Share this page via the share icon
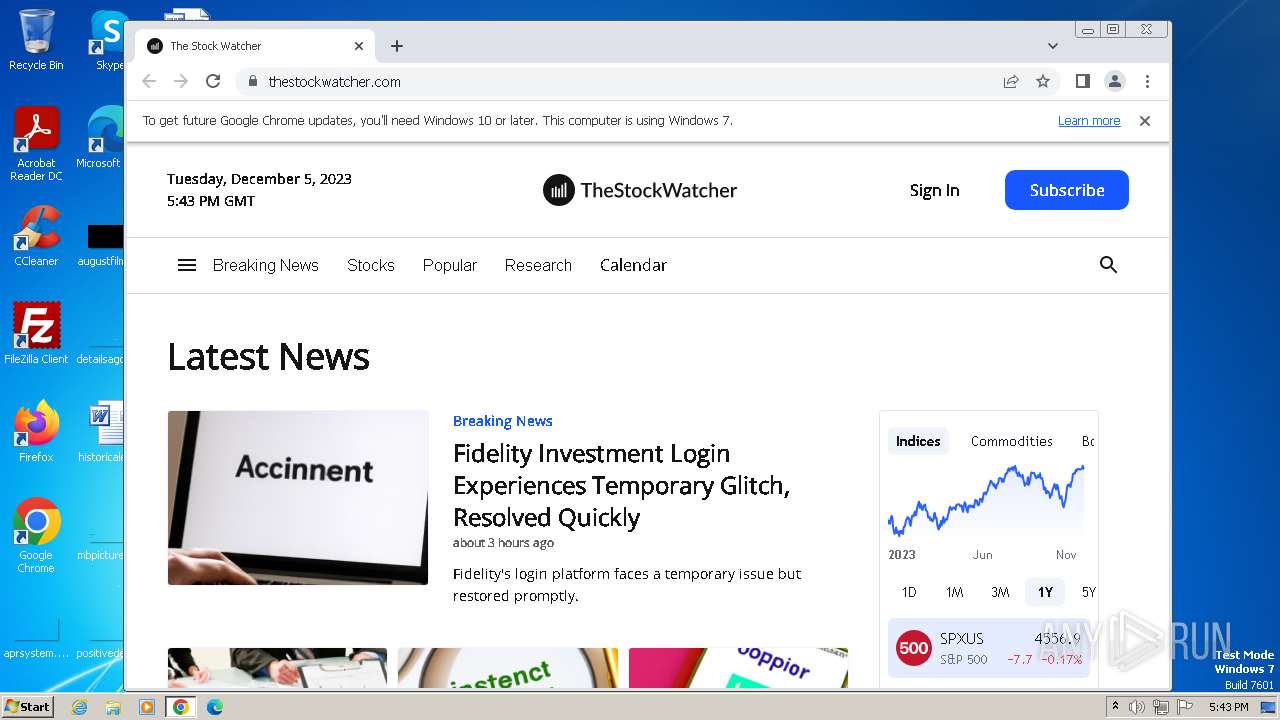Viewport: 1280px width, 720px height. coord(1011,82)
